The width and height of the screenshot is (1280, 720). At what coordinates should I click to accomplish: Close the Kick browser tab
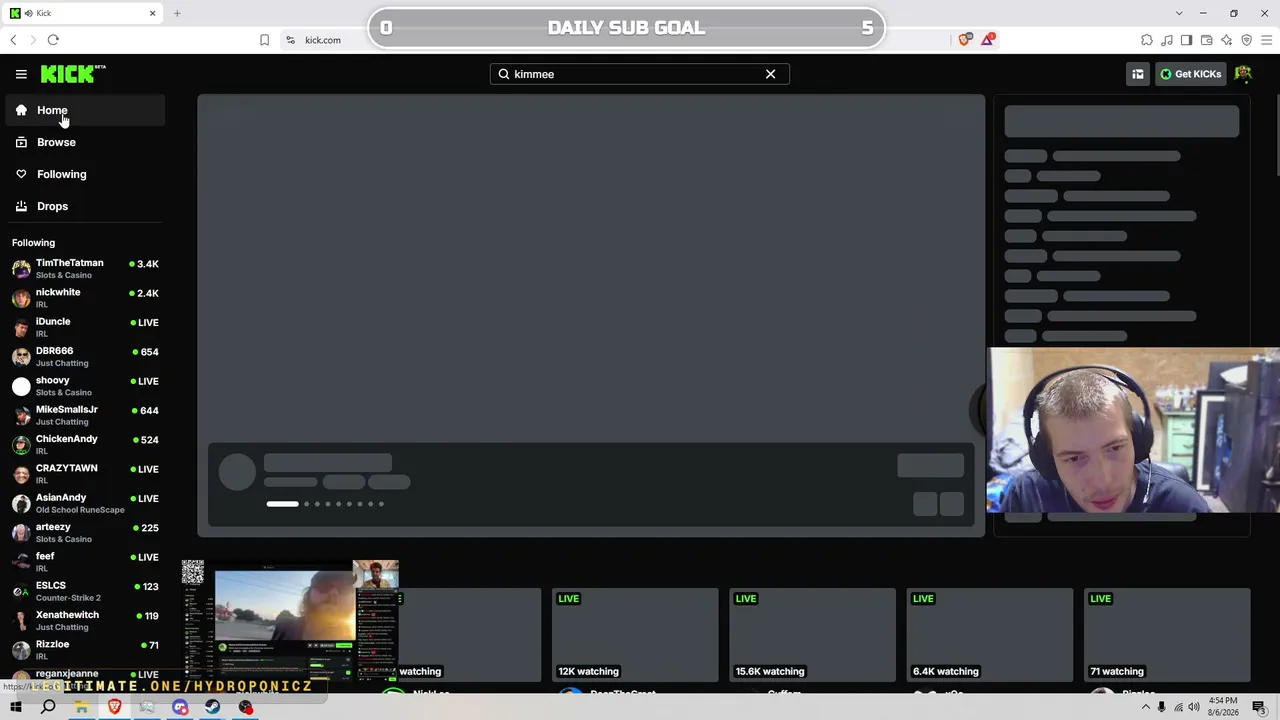pyautogui.click(x=152, y=13)
